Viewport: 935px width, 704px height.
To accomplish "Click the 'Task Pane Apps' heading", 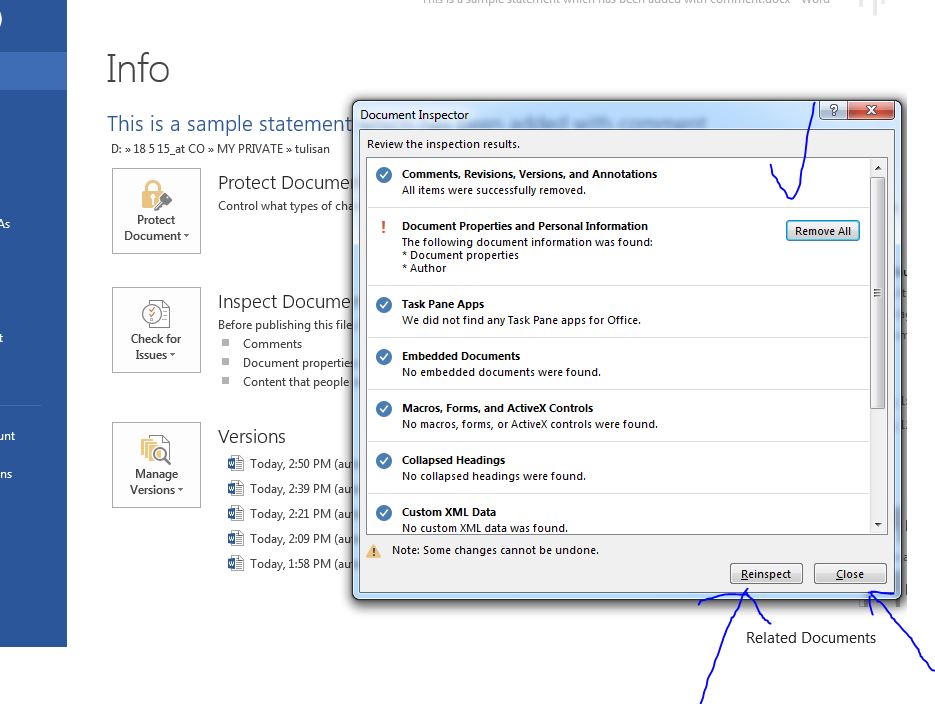I will pos(443,304).
